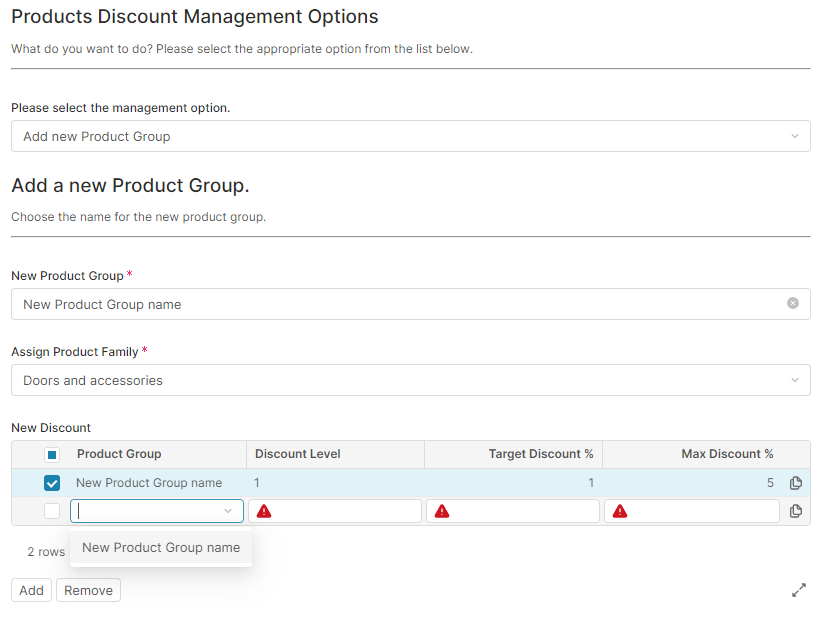
Task: Toggle the select-all checkbox in table header
Action: tap(52, 455)
